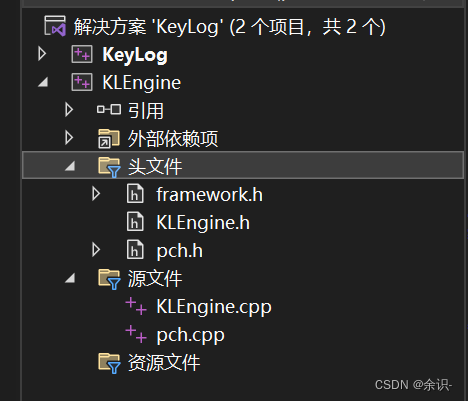The width and height of the screenshot is (468, 401).
Task: Expand the external dependencies (外部依赖项) arrow
Action: click(x=69, y=138)
